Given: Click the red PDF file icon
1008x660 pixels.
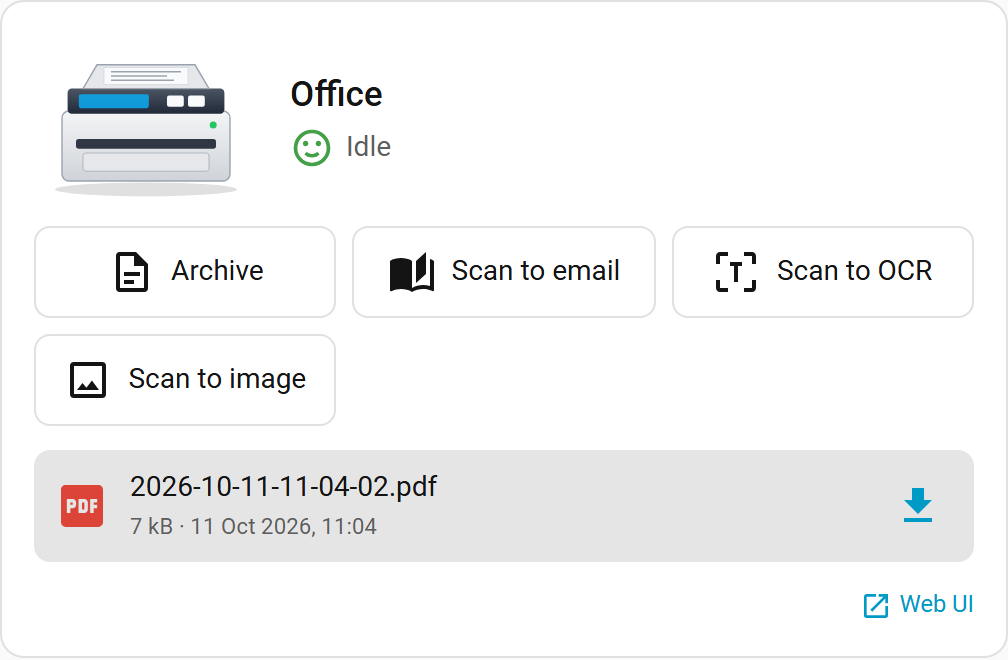Looking at the screenshot, I should [x=82, y=506].
